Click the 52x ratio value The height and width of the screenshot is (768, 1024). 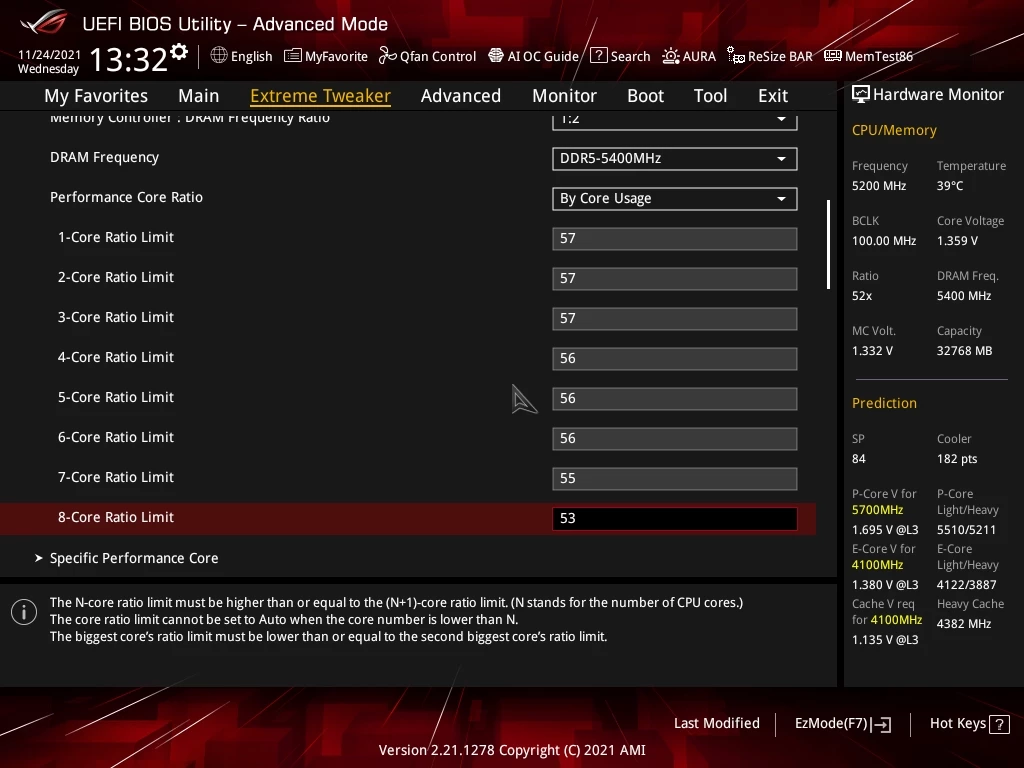(862, 296)
